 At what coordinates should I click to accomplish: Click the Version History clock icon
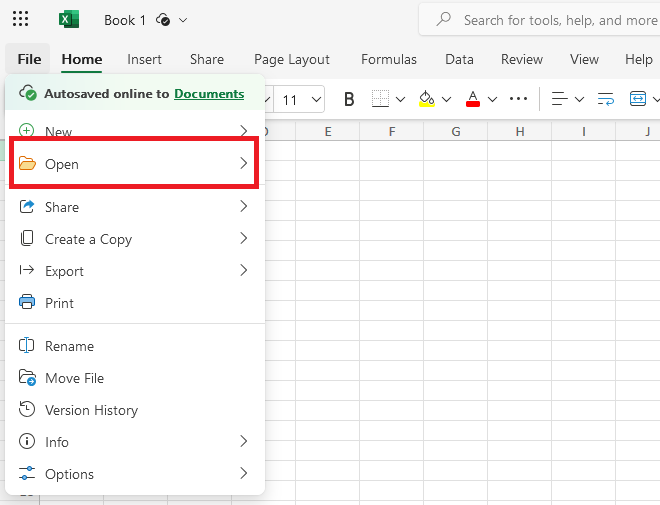[x=27, y=409]
